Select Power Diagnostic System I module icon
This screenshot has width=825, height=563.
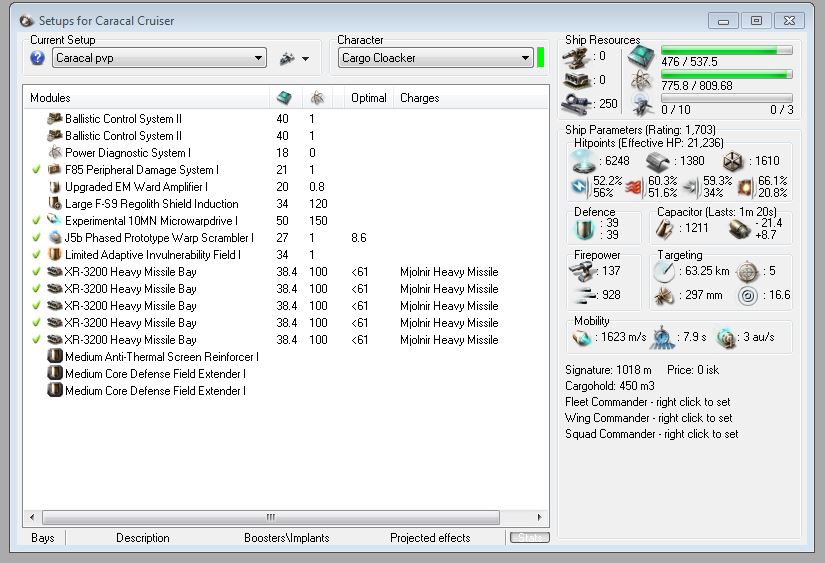pyautogui.click(x=55, y=153)
